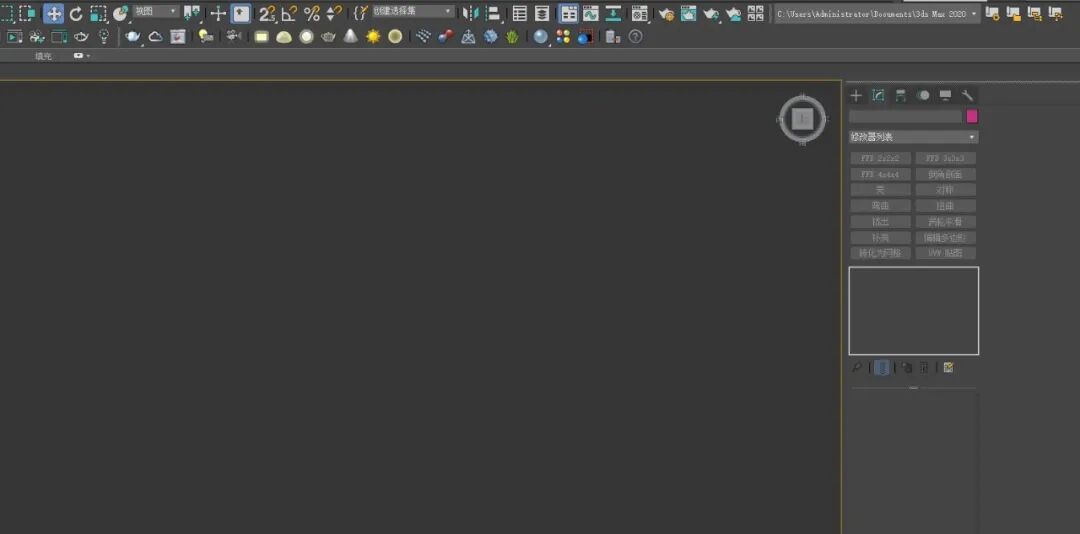Toggle the spinner snap button

334,13
